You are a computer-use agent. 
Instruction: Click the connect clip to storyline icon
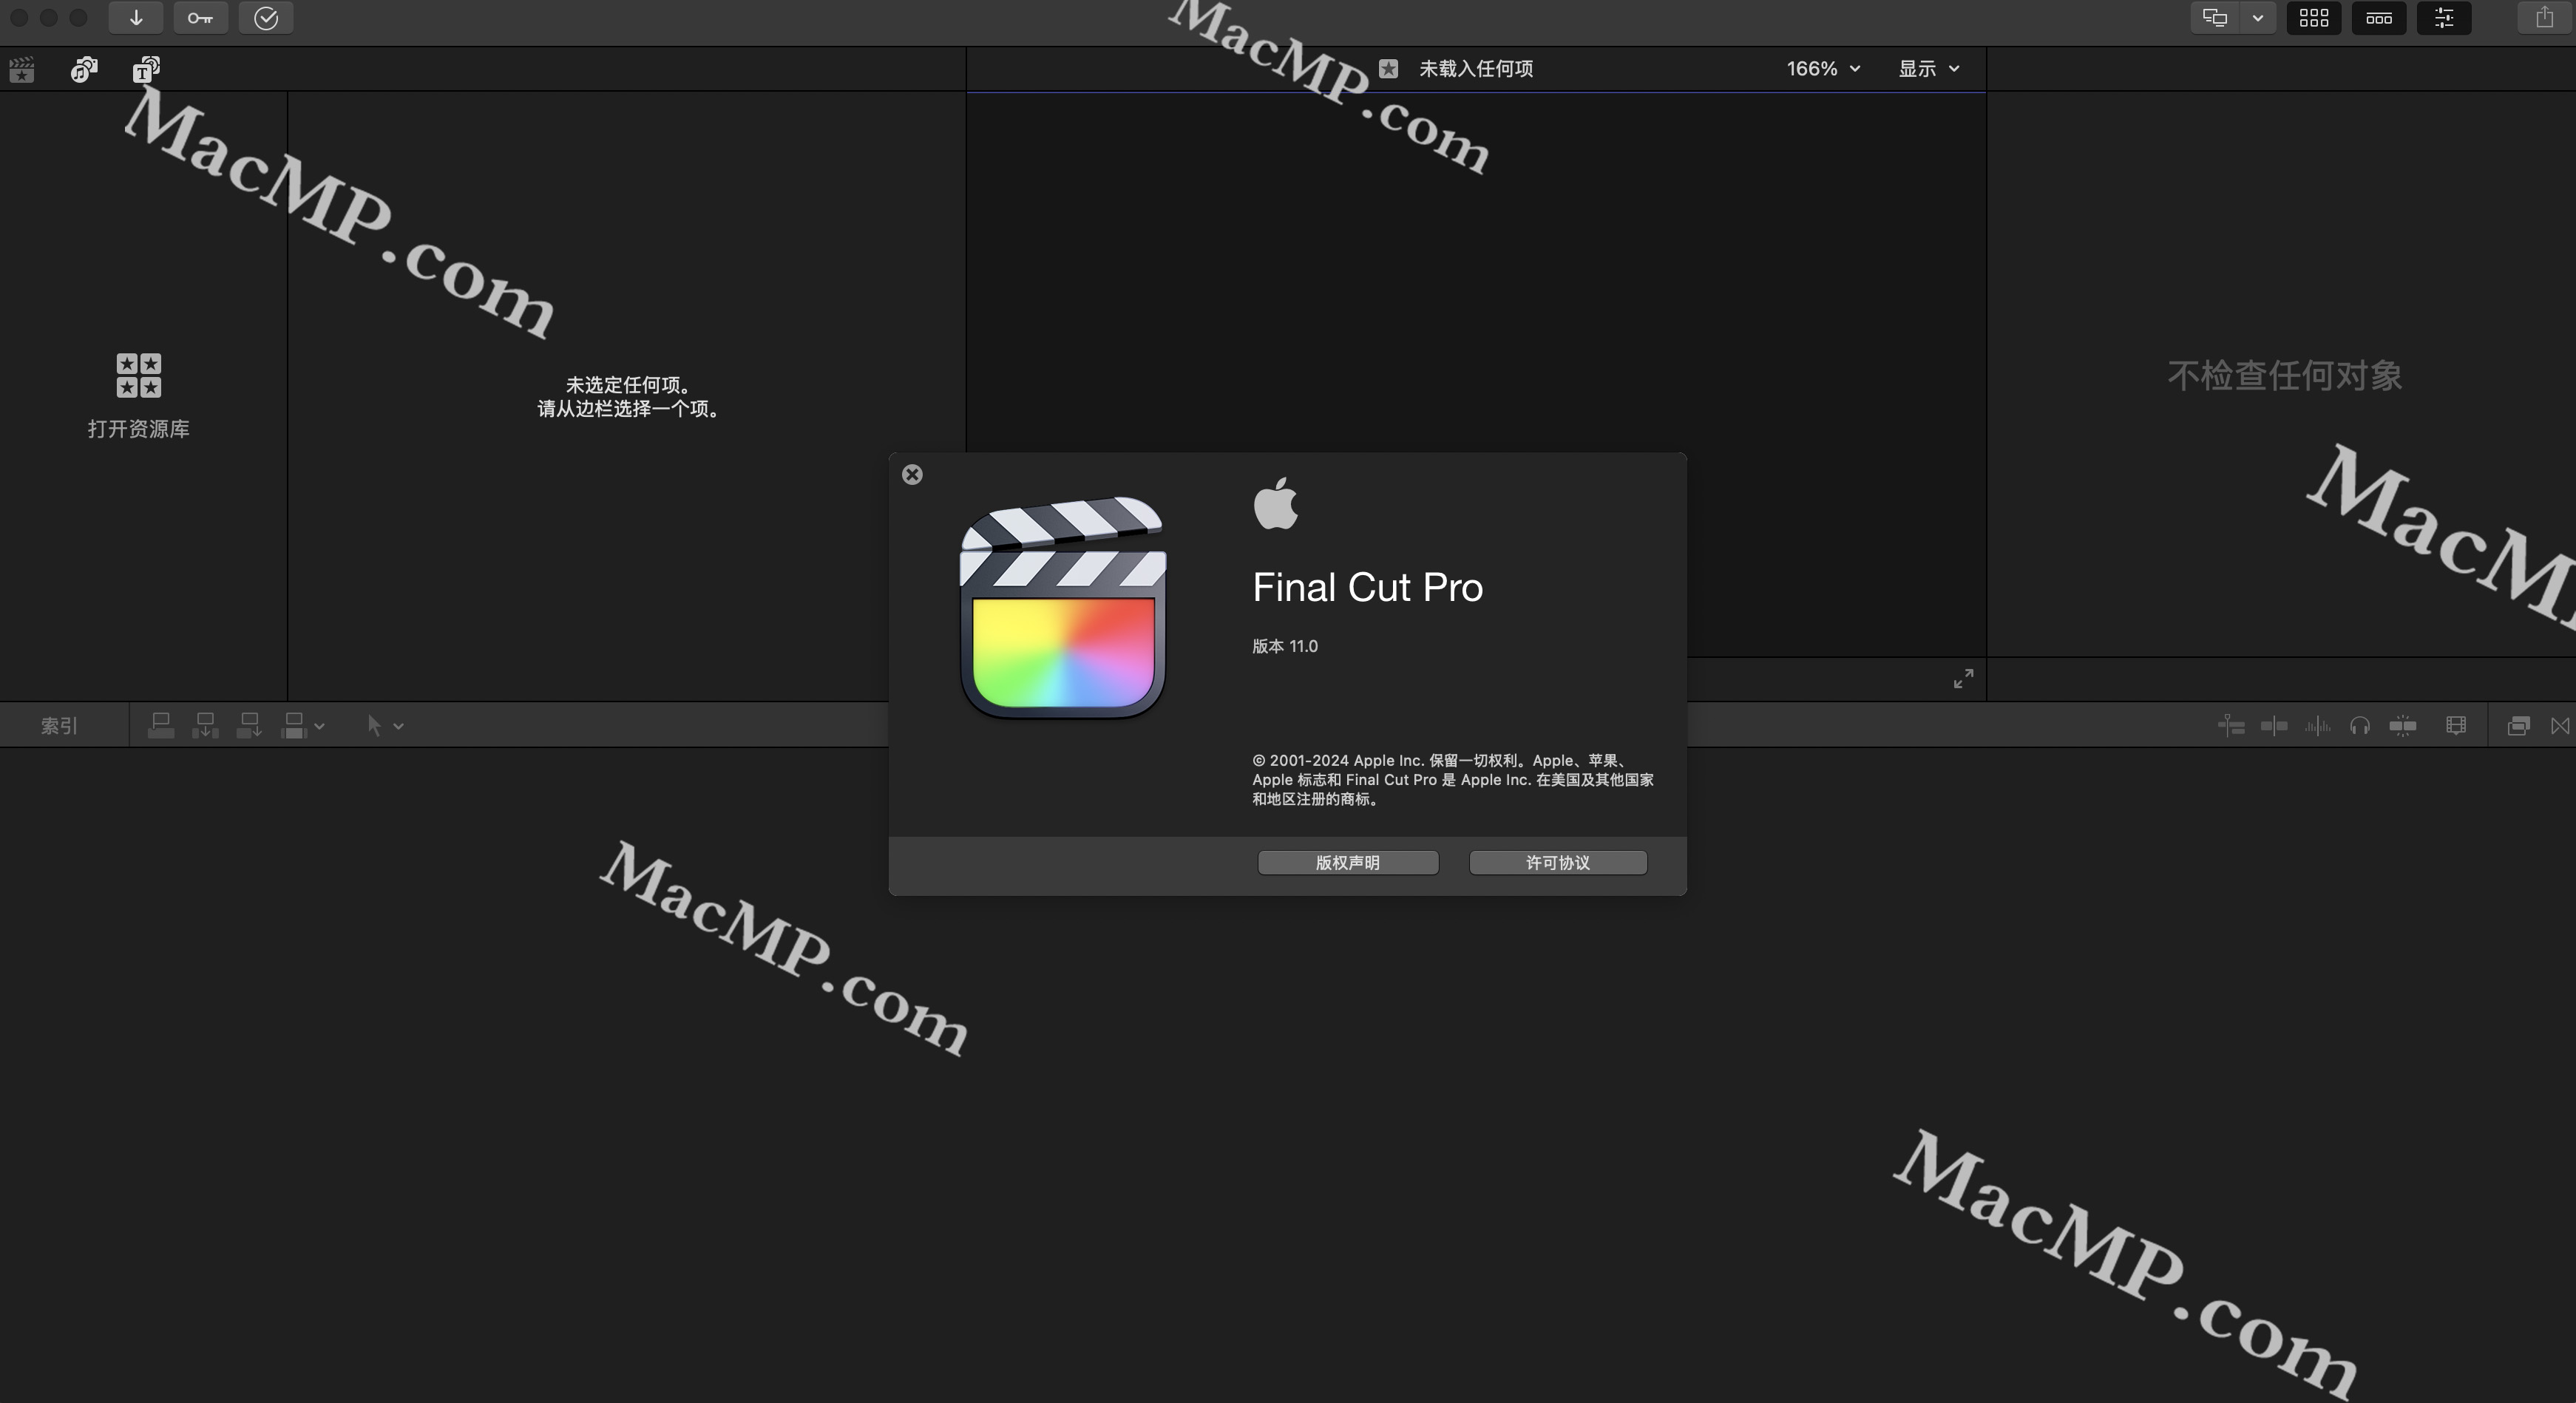[x=161, y=726]
